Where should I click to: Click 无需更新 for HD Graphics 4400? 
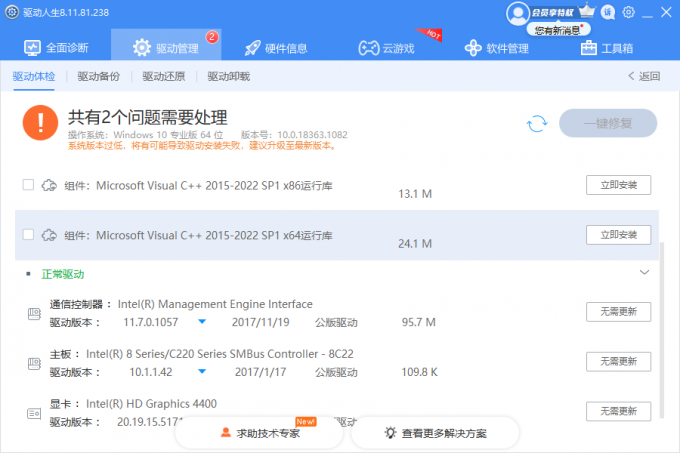(x=618, y=411)
